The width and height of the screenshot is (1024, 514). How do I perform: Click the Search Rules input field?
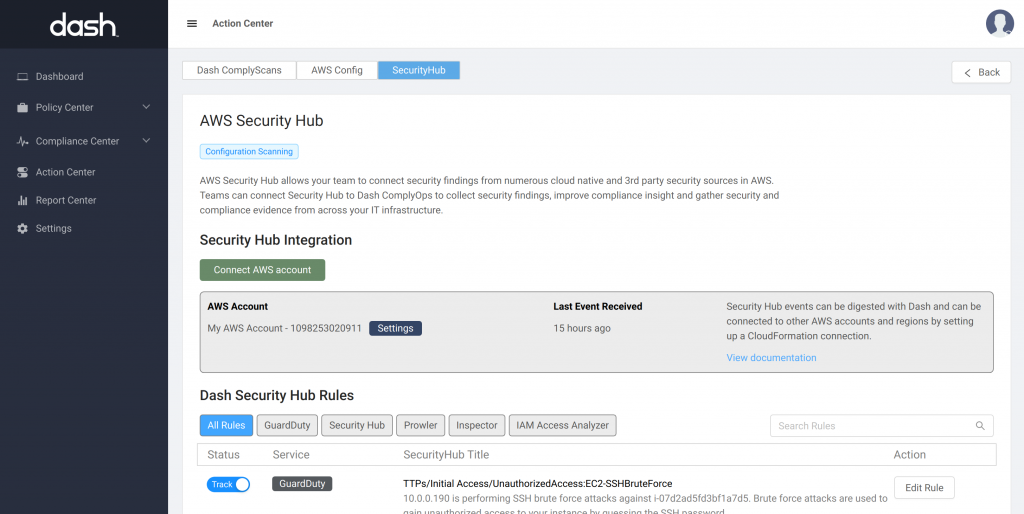[x=882, y=426]
